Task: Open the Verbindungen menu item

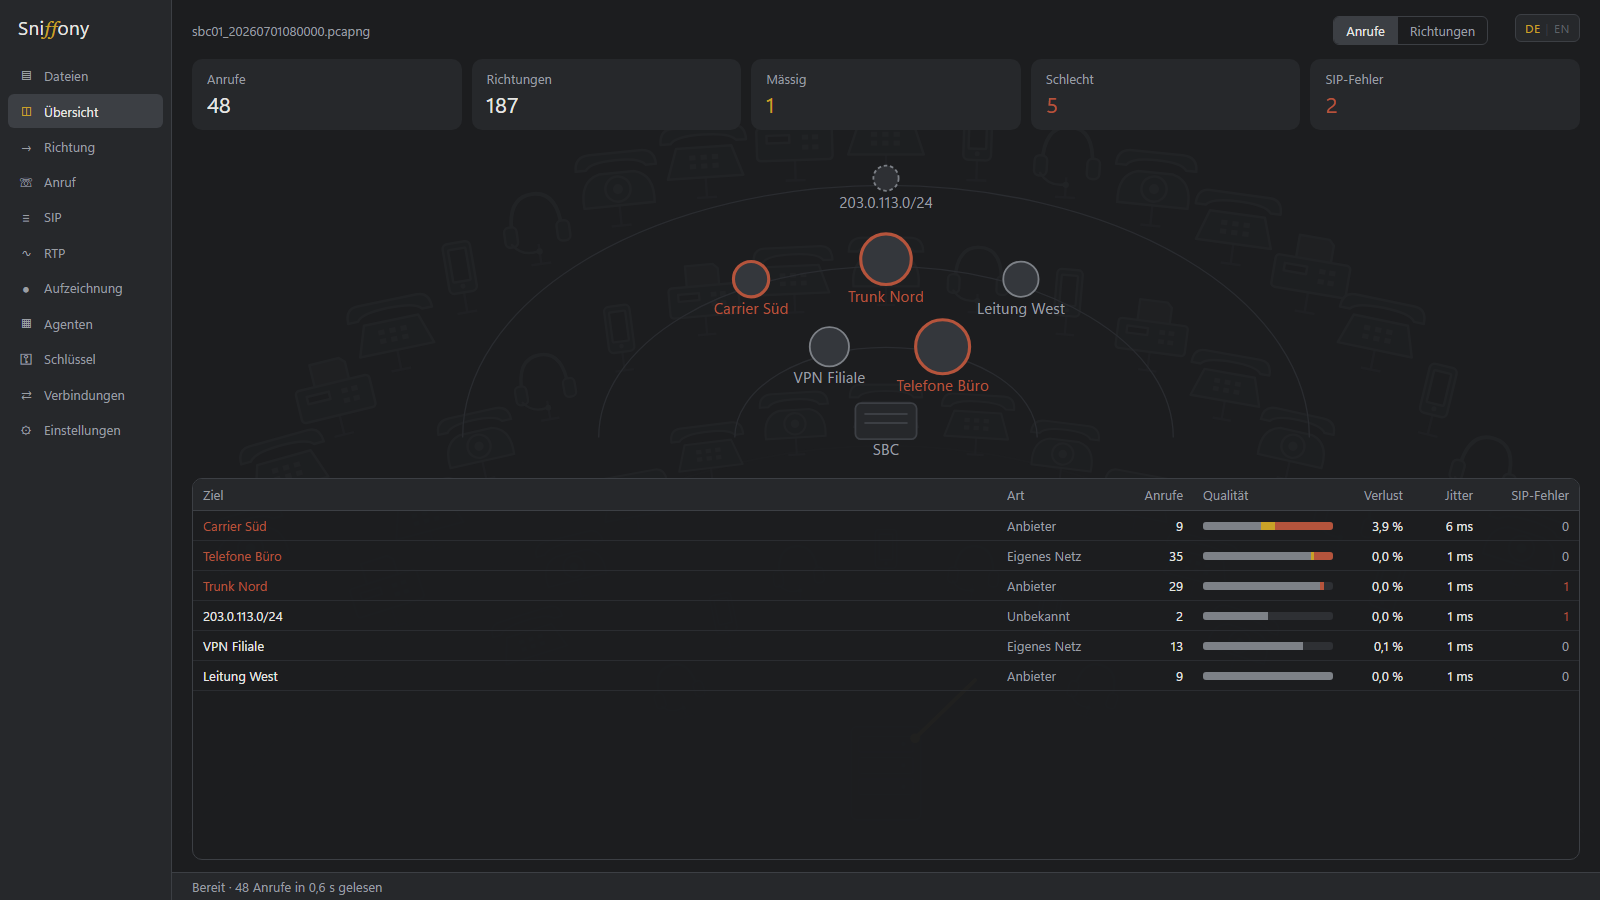Action: (x=85, y=395)
